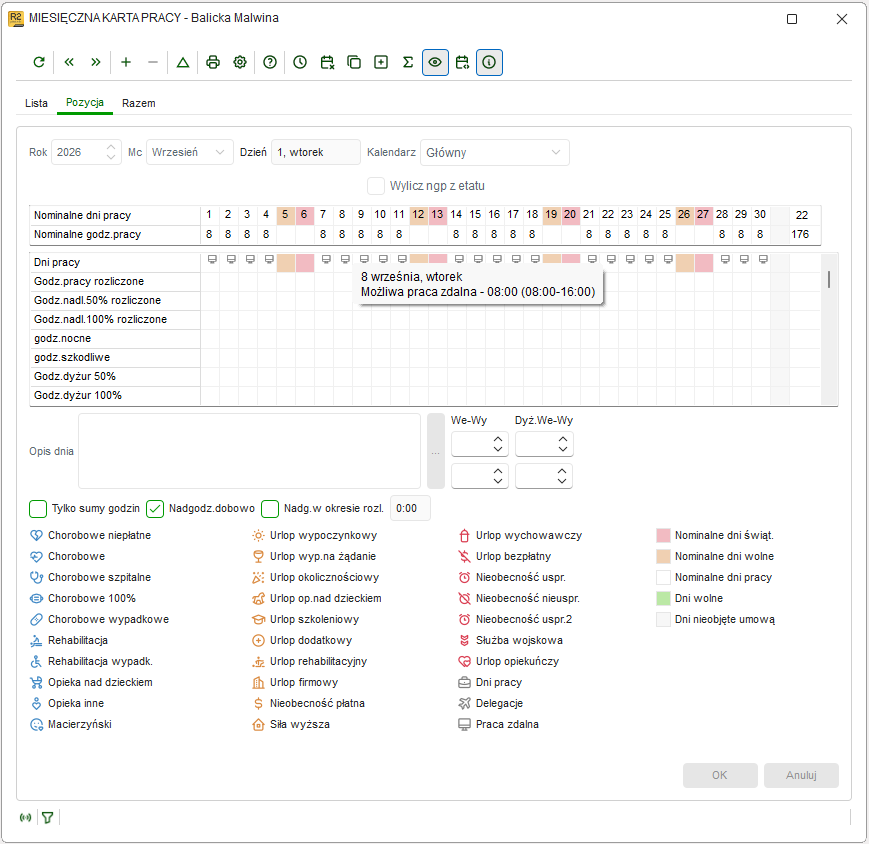Image resolution: width=869 pixels, height=844 pixels.
Task: Click the Rok year stepper arrows
Action: pos(111,152)
